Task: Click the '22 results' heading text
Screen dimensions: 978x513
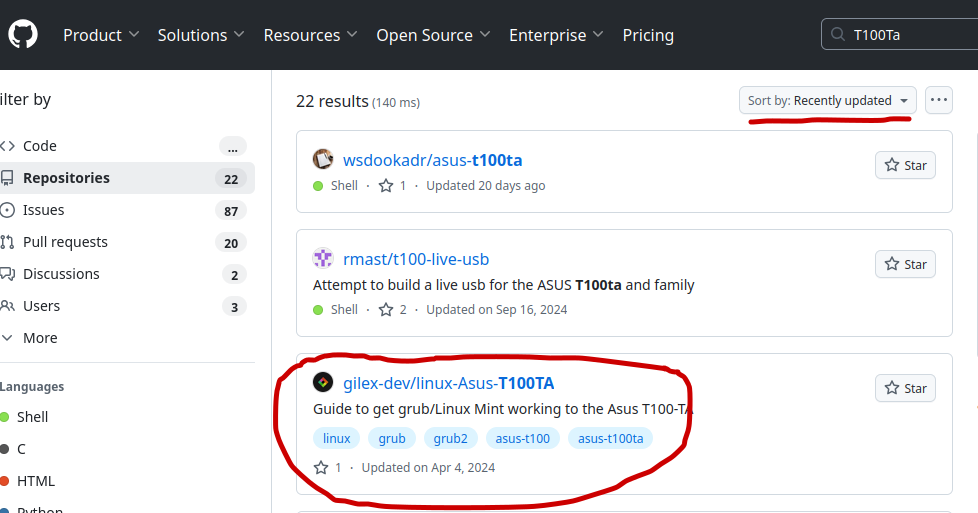Action: coord(332,101)
